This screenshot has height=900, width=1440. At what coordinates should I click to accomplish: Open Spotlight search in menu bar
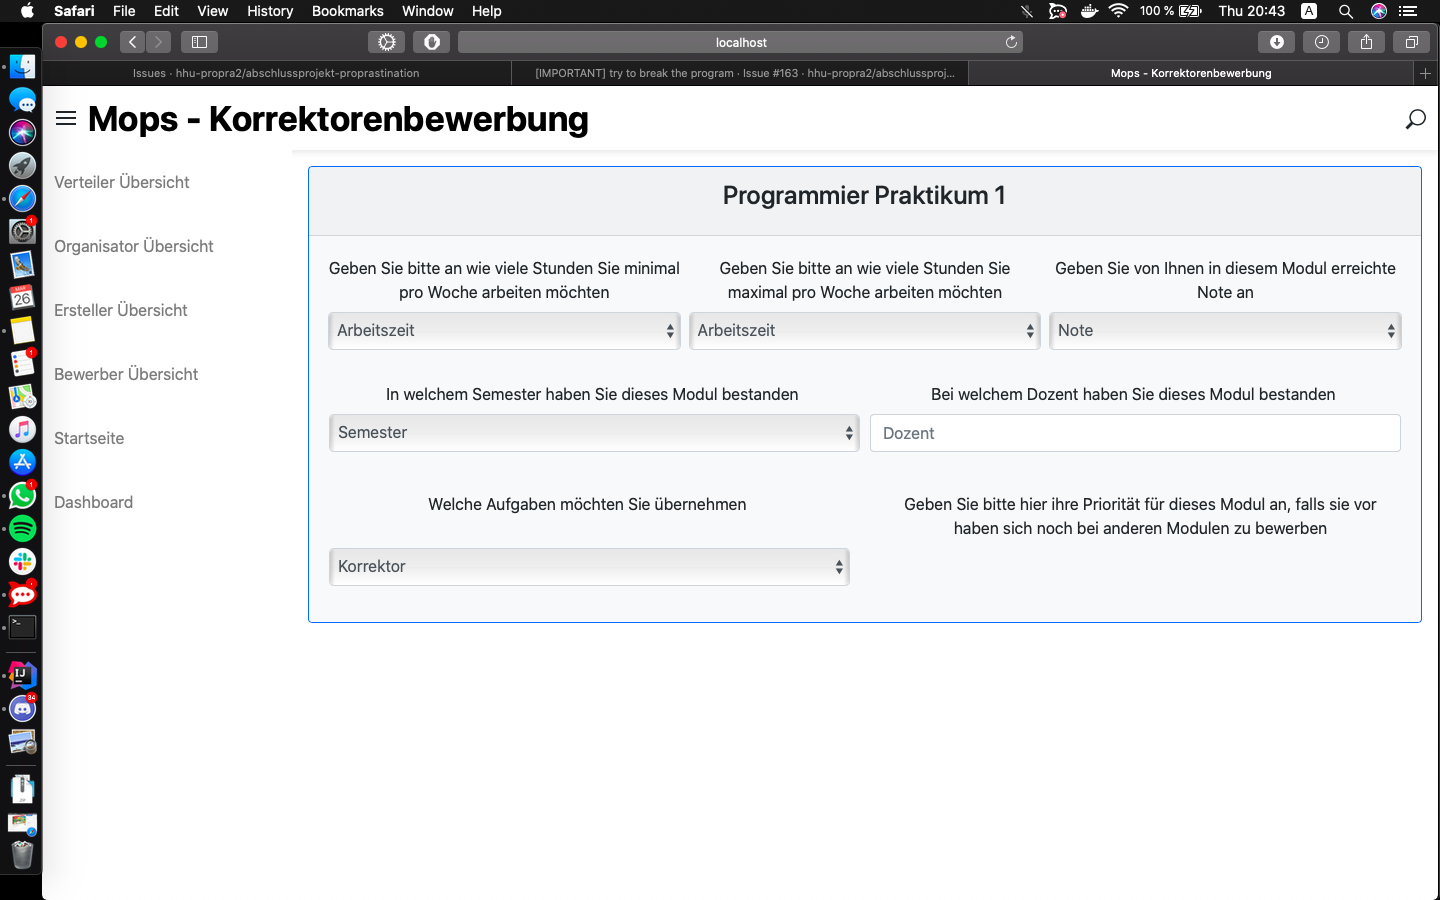(x=1346, y=11)
